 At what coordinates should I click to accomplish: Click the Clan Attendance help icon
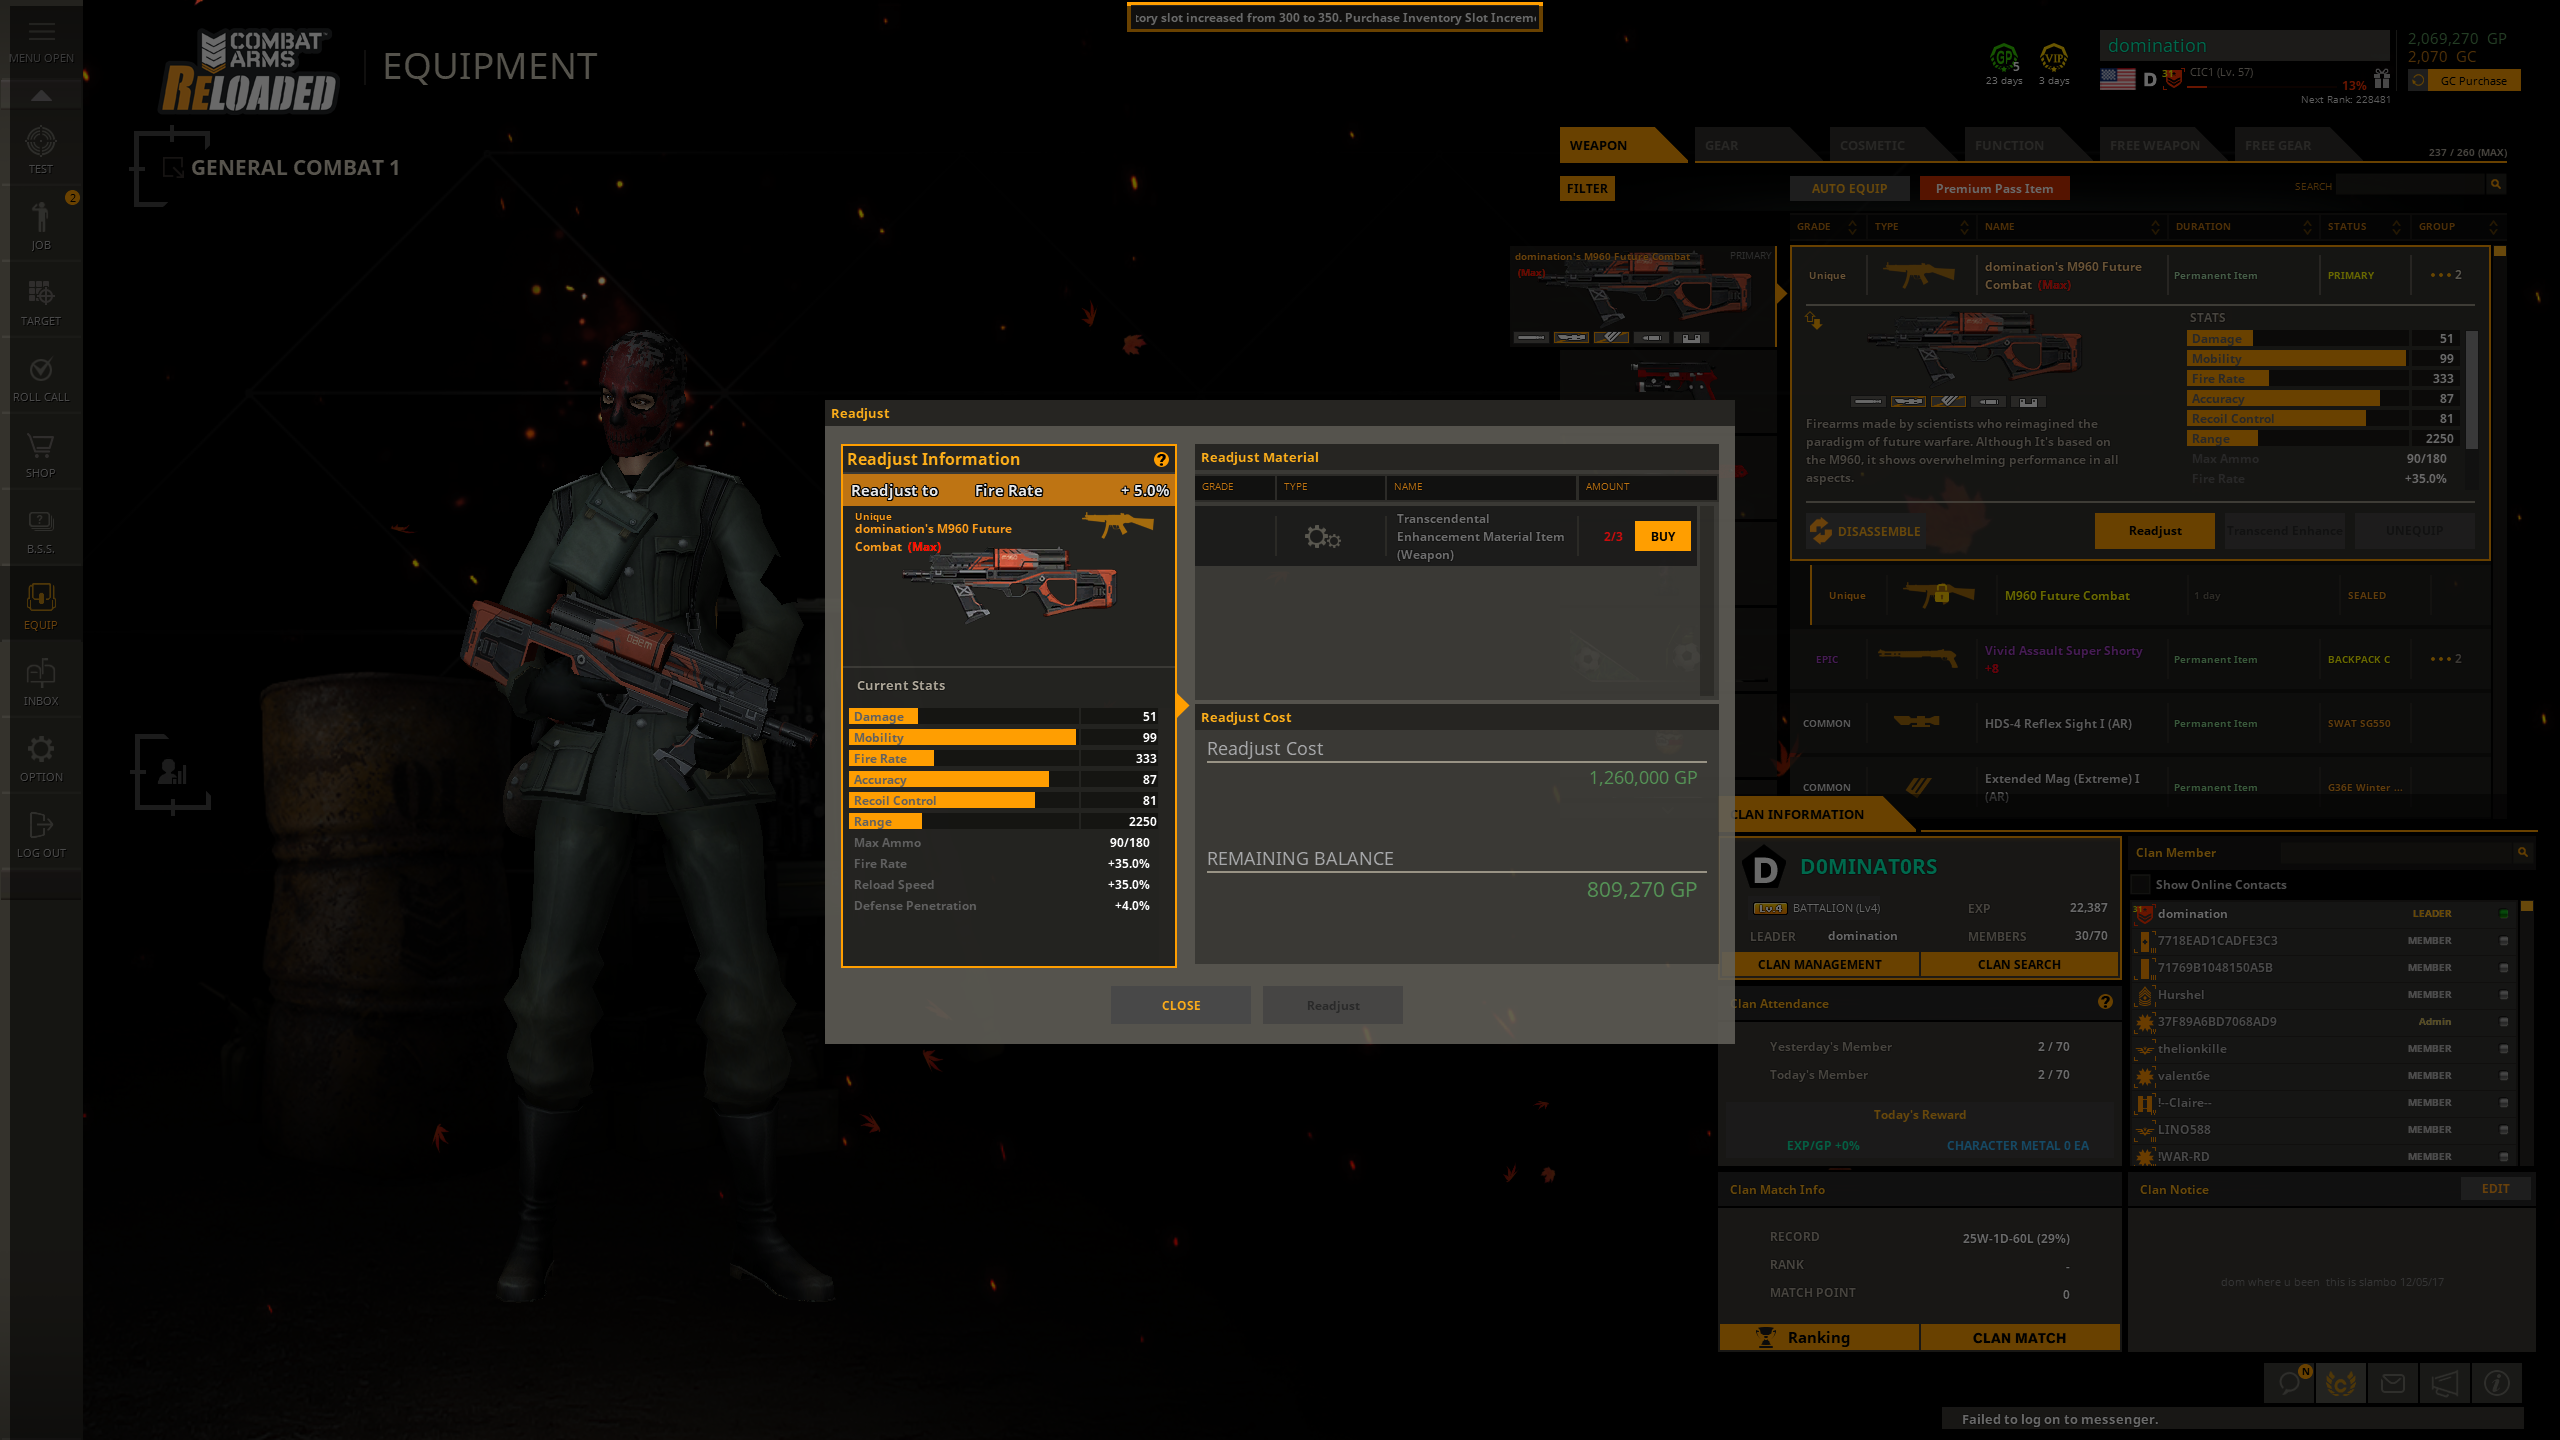click(2105, 1002)
